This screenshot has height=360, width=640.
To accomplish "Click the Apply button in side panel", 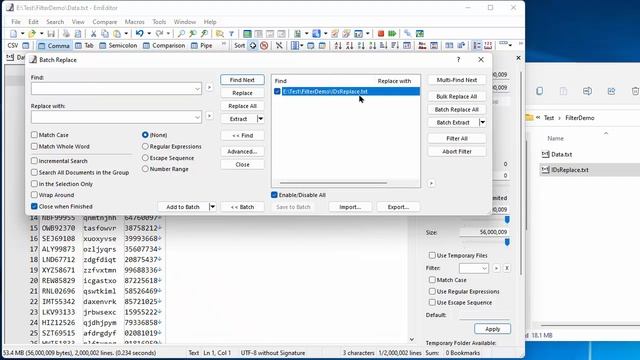I will 492,329.
